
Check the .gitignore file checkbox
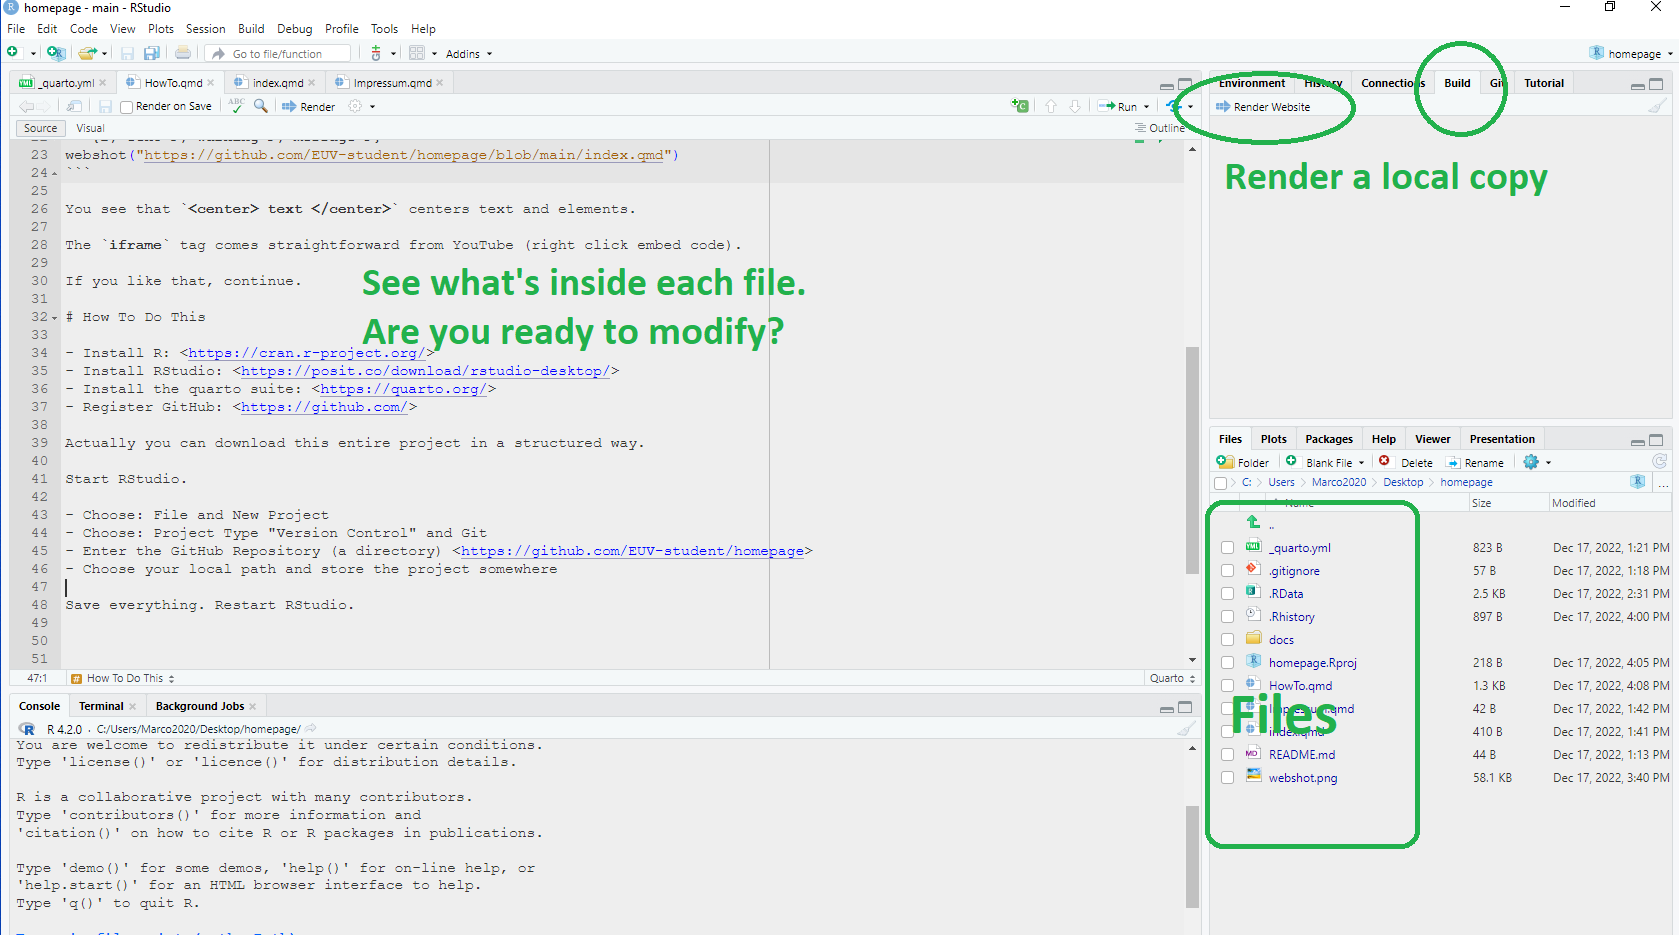(1227, 571)
